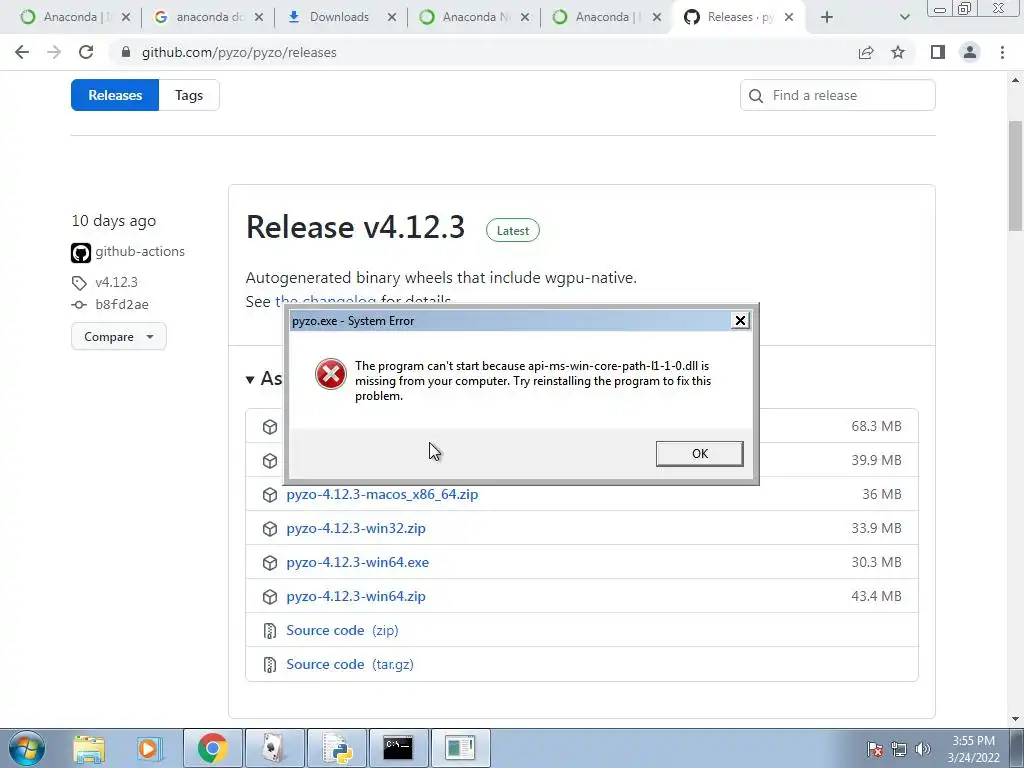
Task: Click file icon beside Source code (tar.gz)
Action: pyautogui.click(x=270, y=665)
